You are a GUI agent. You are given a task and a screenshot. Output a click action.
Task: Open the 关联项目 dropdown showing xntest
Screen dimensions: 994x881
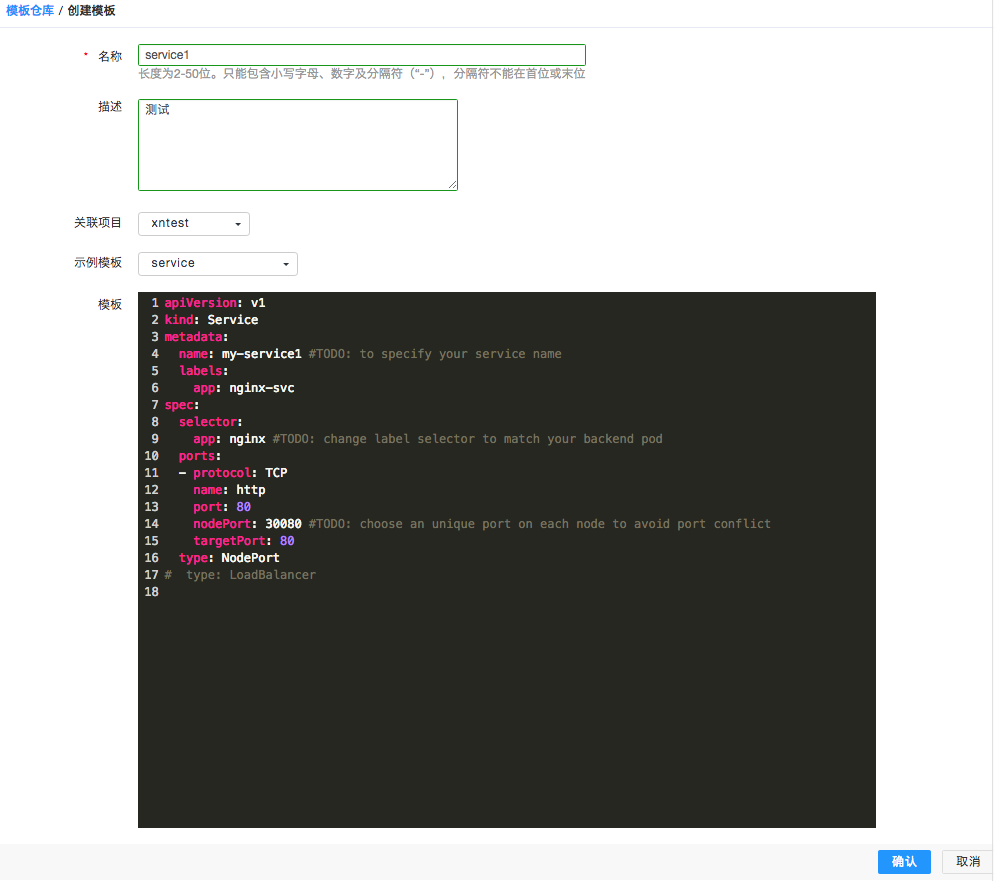[x=193, y=224]
